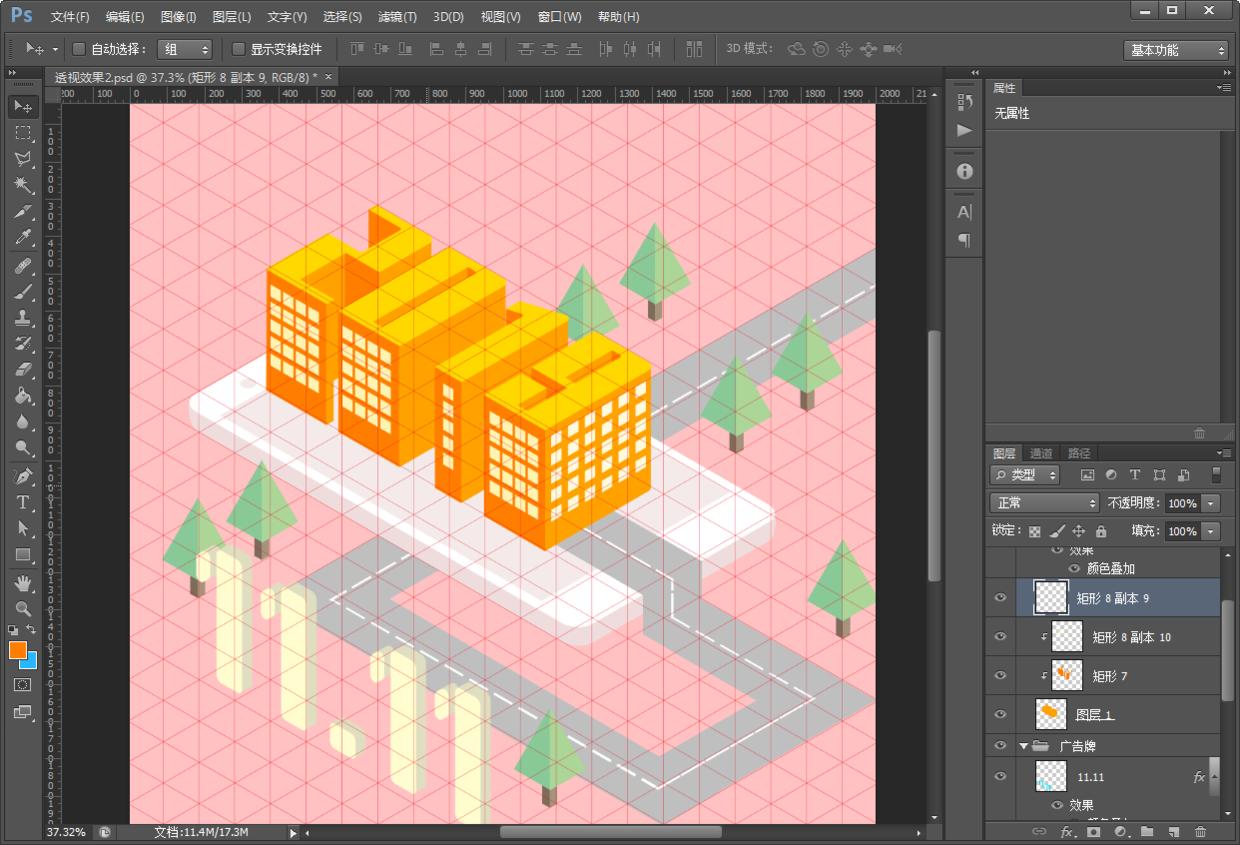The image size is (1240, 845).
Task: Select the 图层 1 layer by name
Action: point(1094,715)
